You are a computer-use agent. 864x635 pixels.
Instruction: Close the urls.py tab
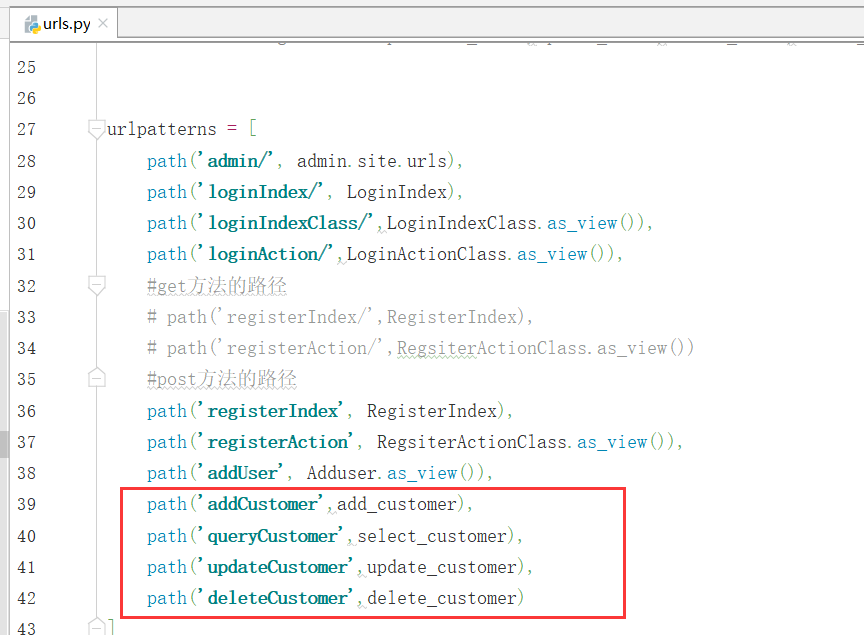coord(103,23)
